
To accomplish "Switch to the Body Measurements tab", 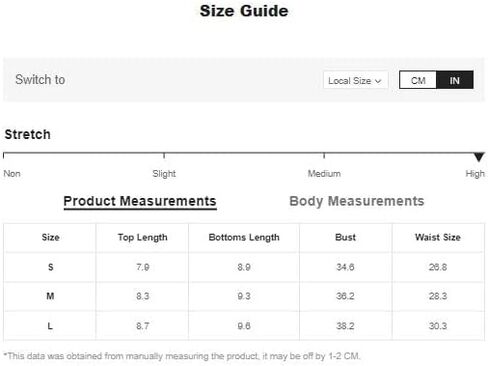I will (x=357, y=201).
